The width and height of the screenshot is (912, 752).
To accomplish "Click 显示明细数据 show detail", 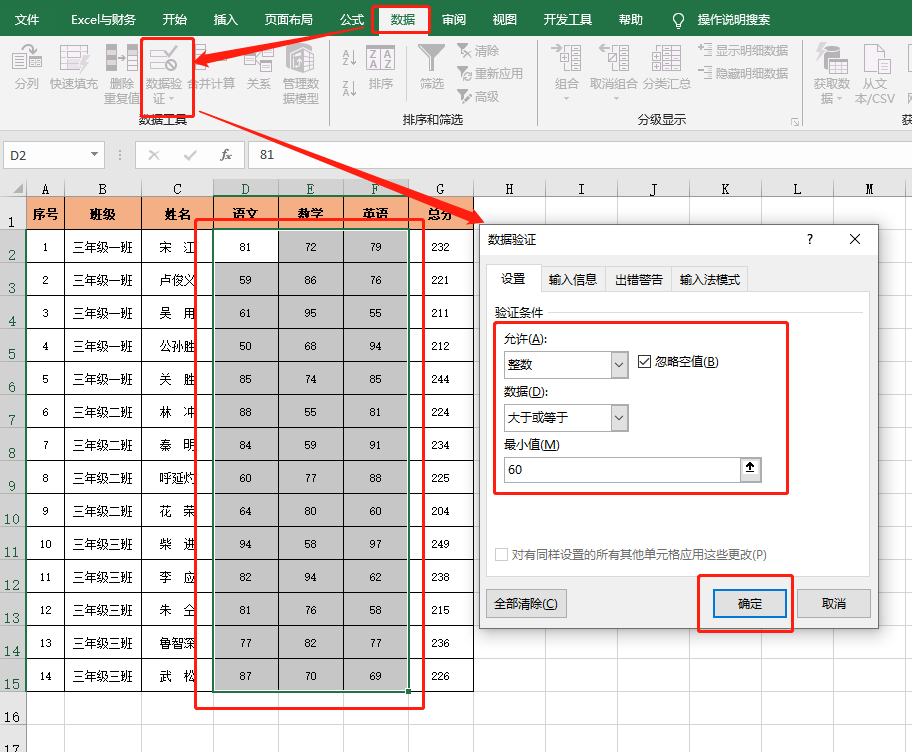I will pos(743,50).
